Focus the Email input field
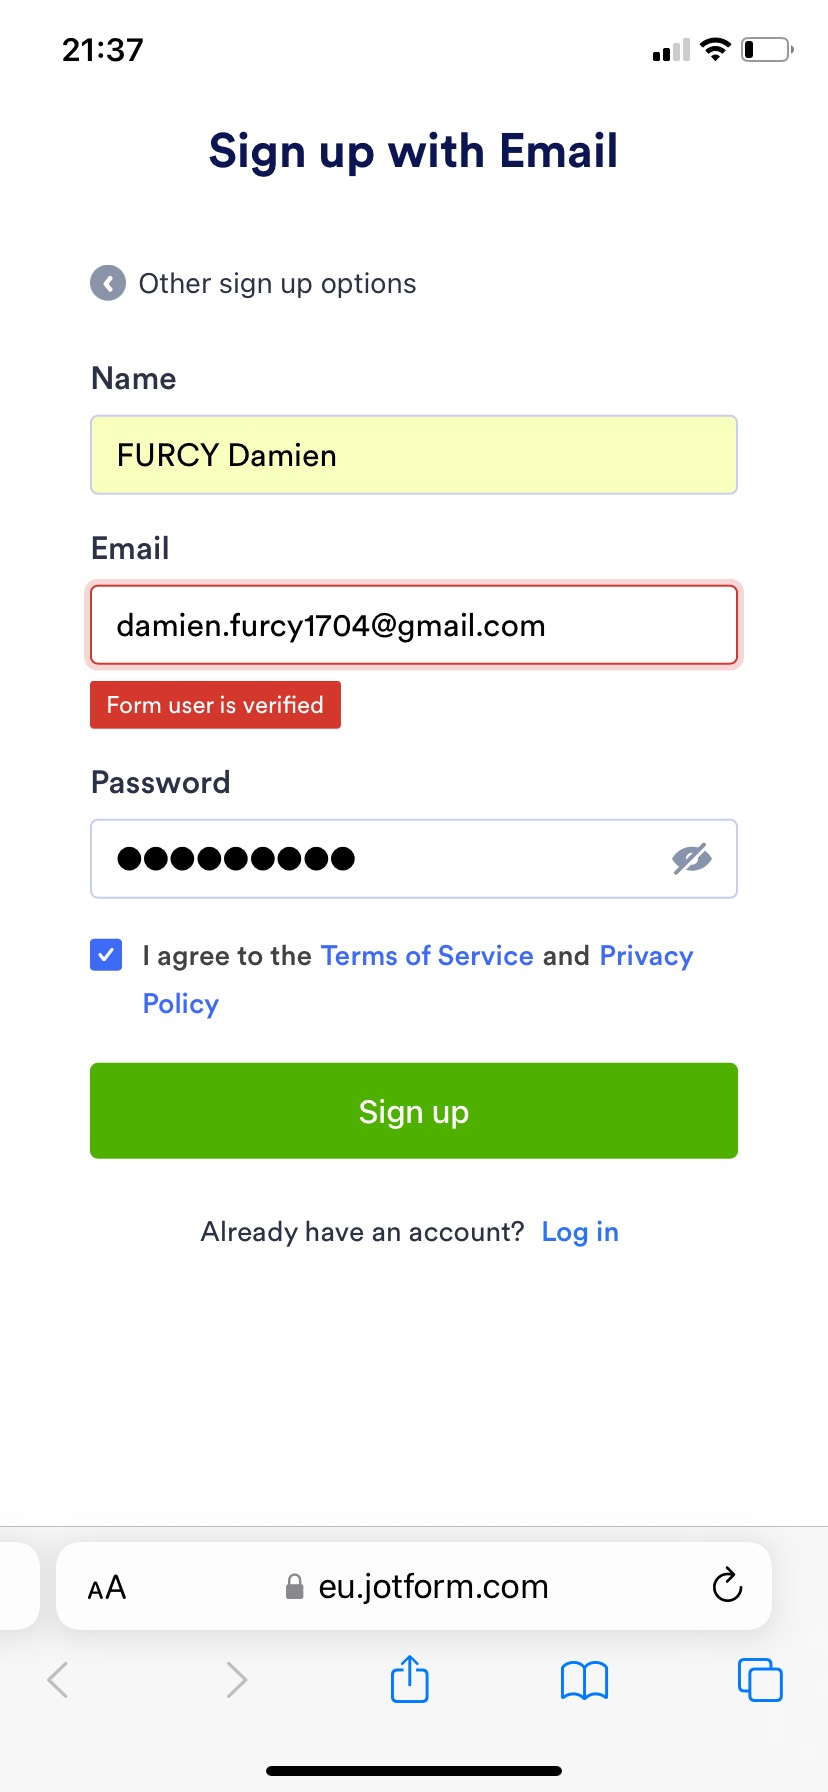This screenshot has height=1792, width=828. point(414,625)
